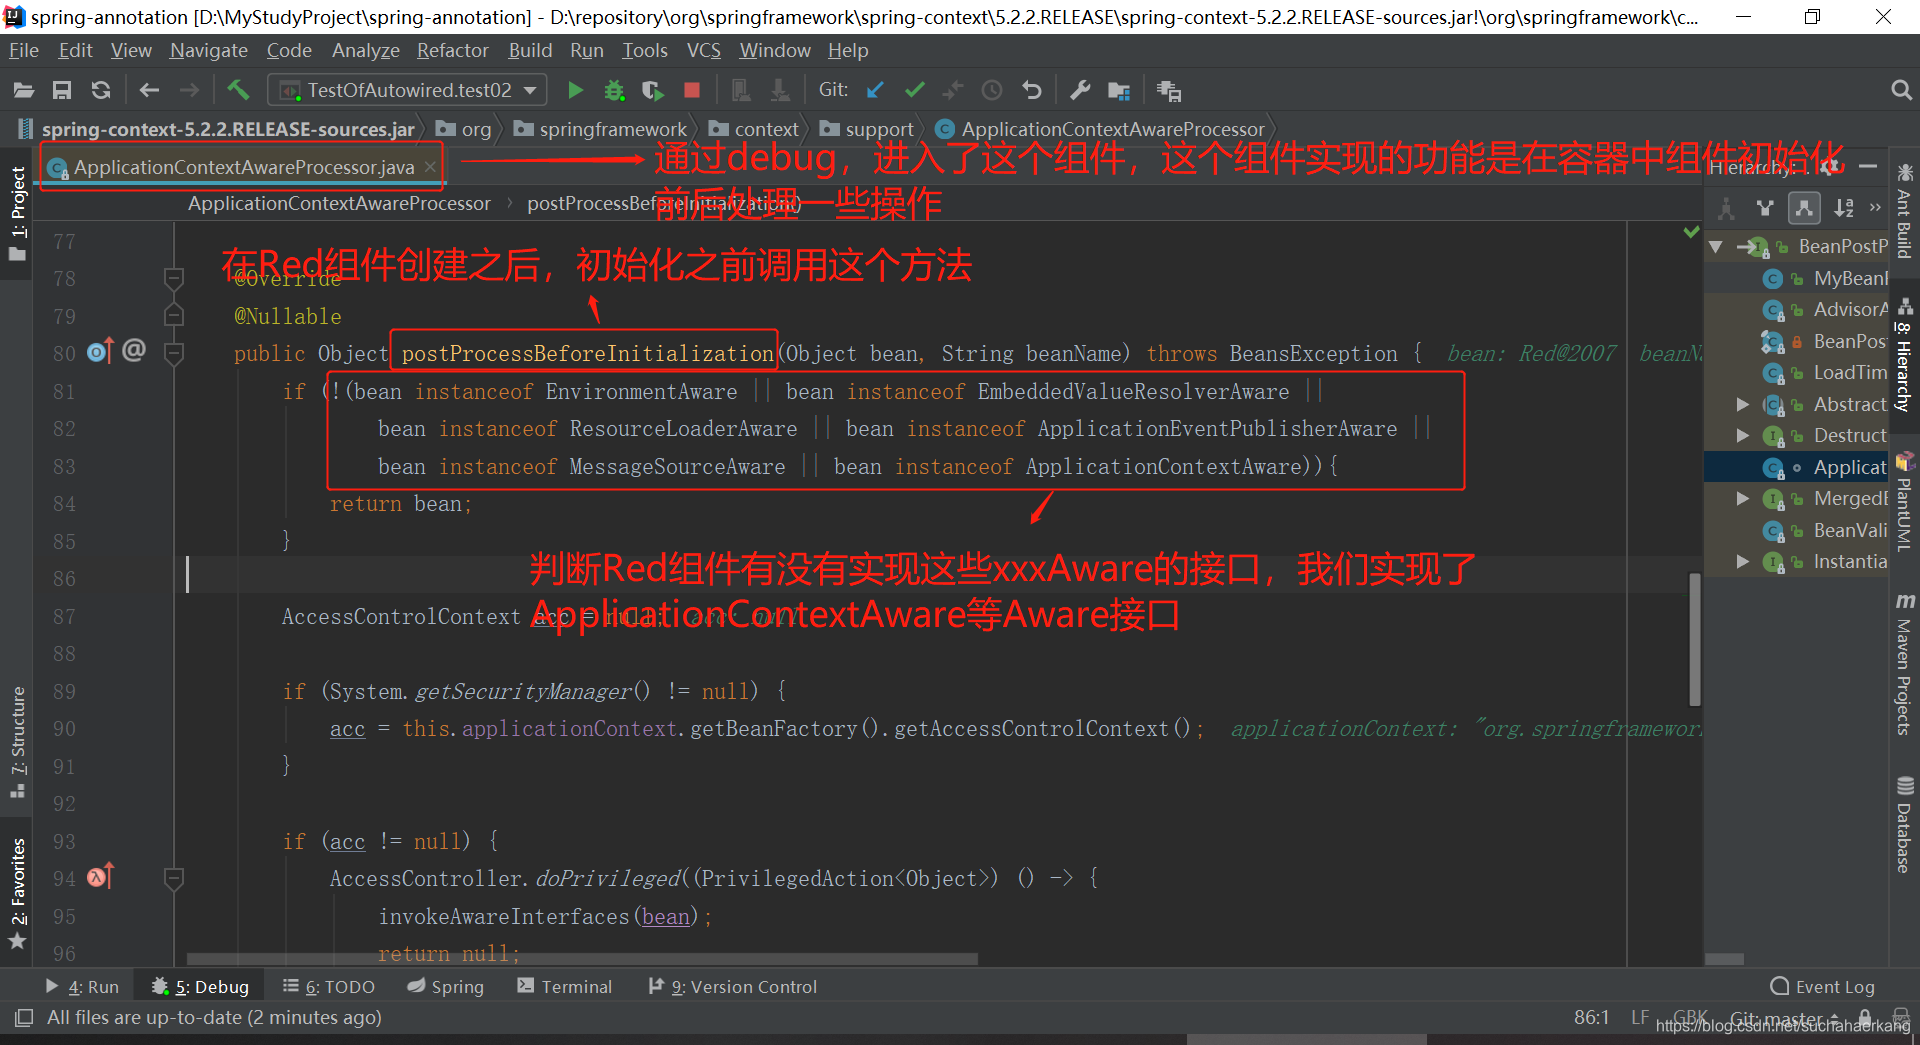Click the status bar tool-window toggle icon

point(23,1018)
